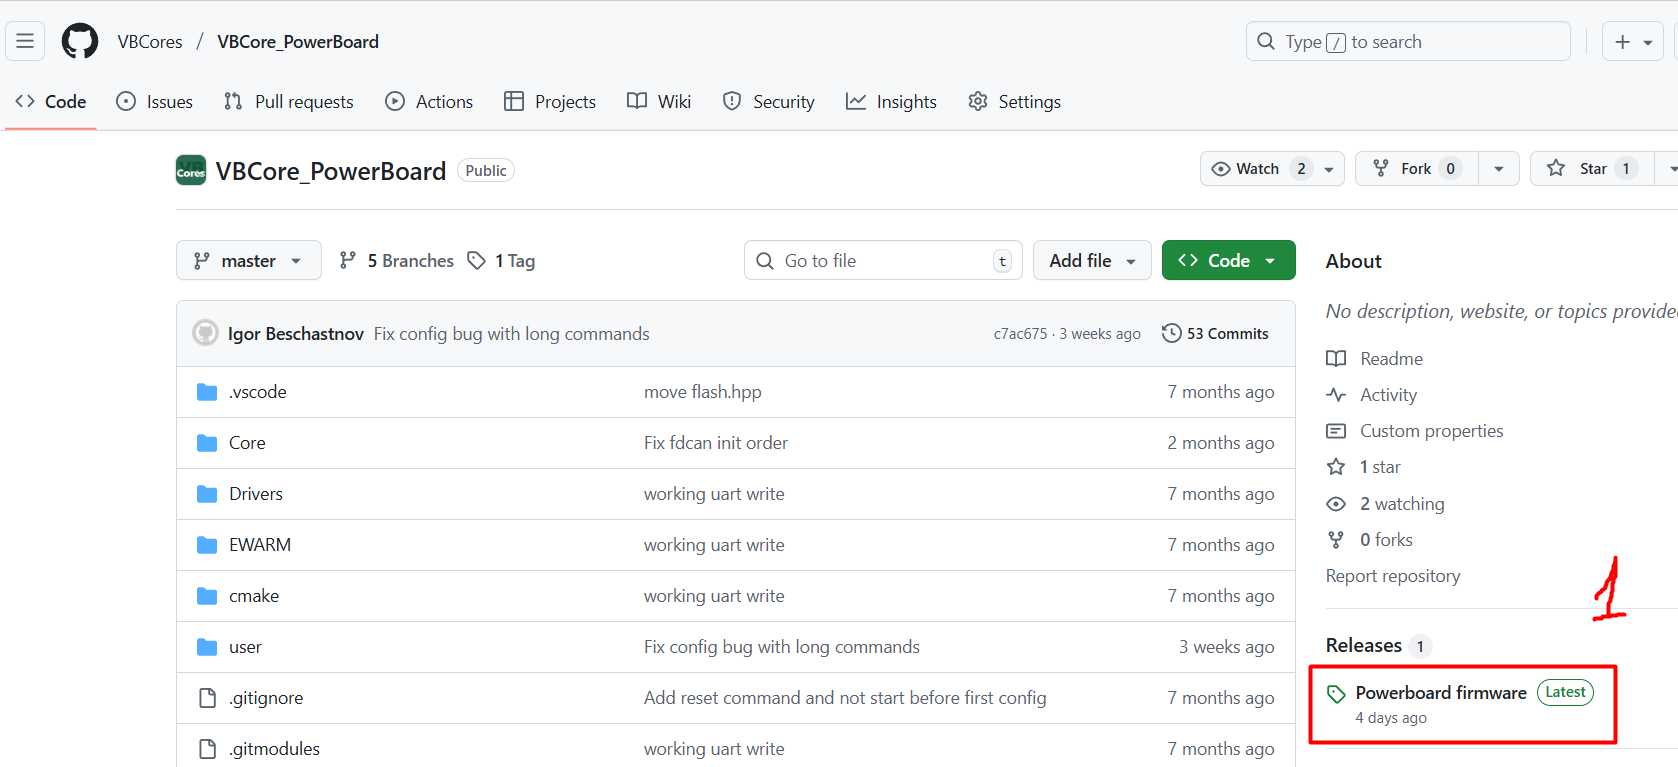Viewport: 1678px width, 767px height.
Task: Click the GitHub Octocat logo
Action: click(80, 42)
